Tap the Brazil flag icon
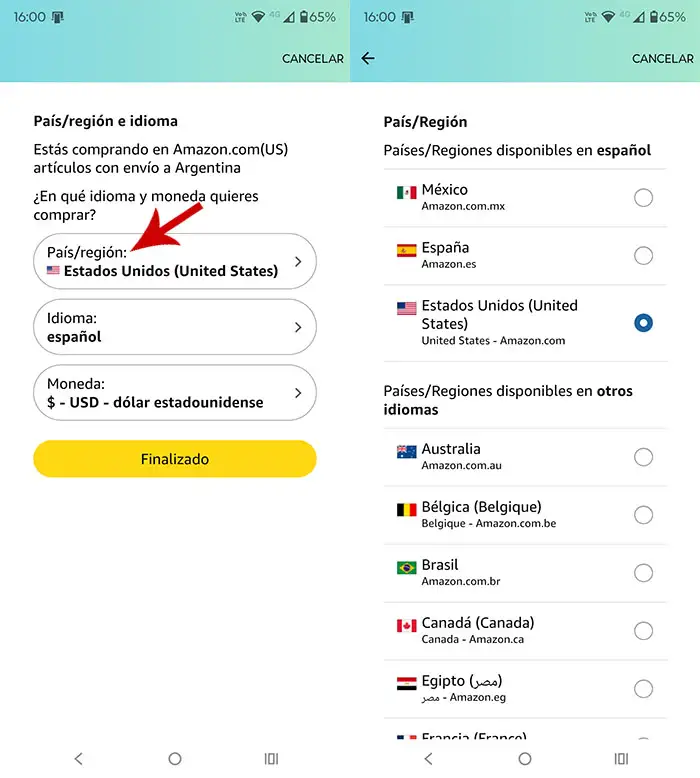700x778 pixels. (x=406, y=568)
